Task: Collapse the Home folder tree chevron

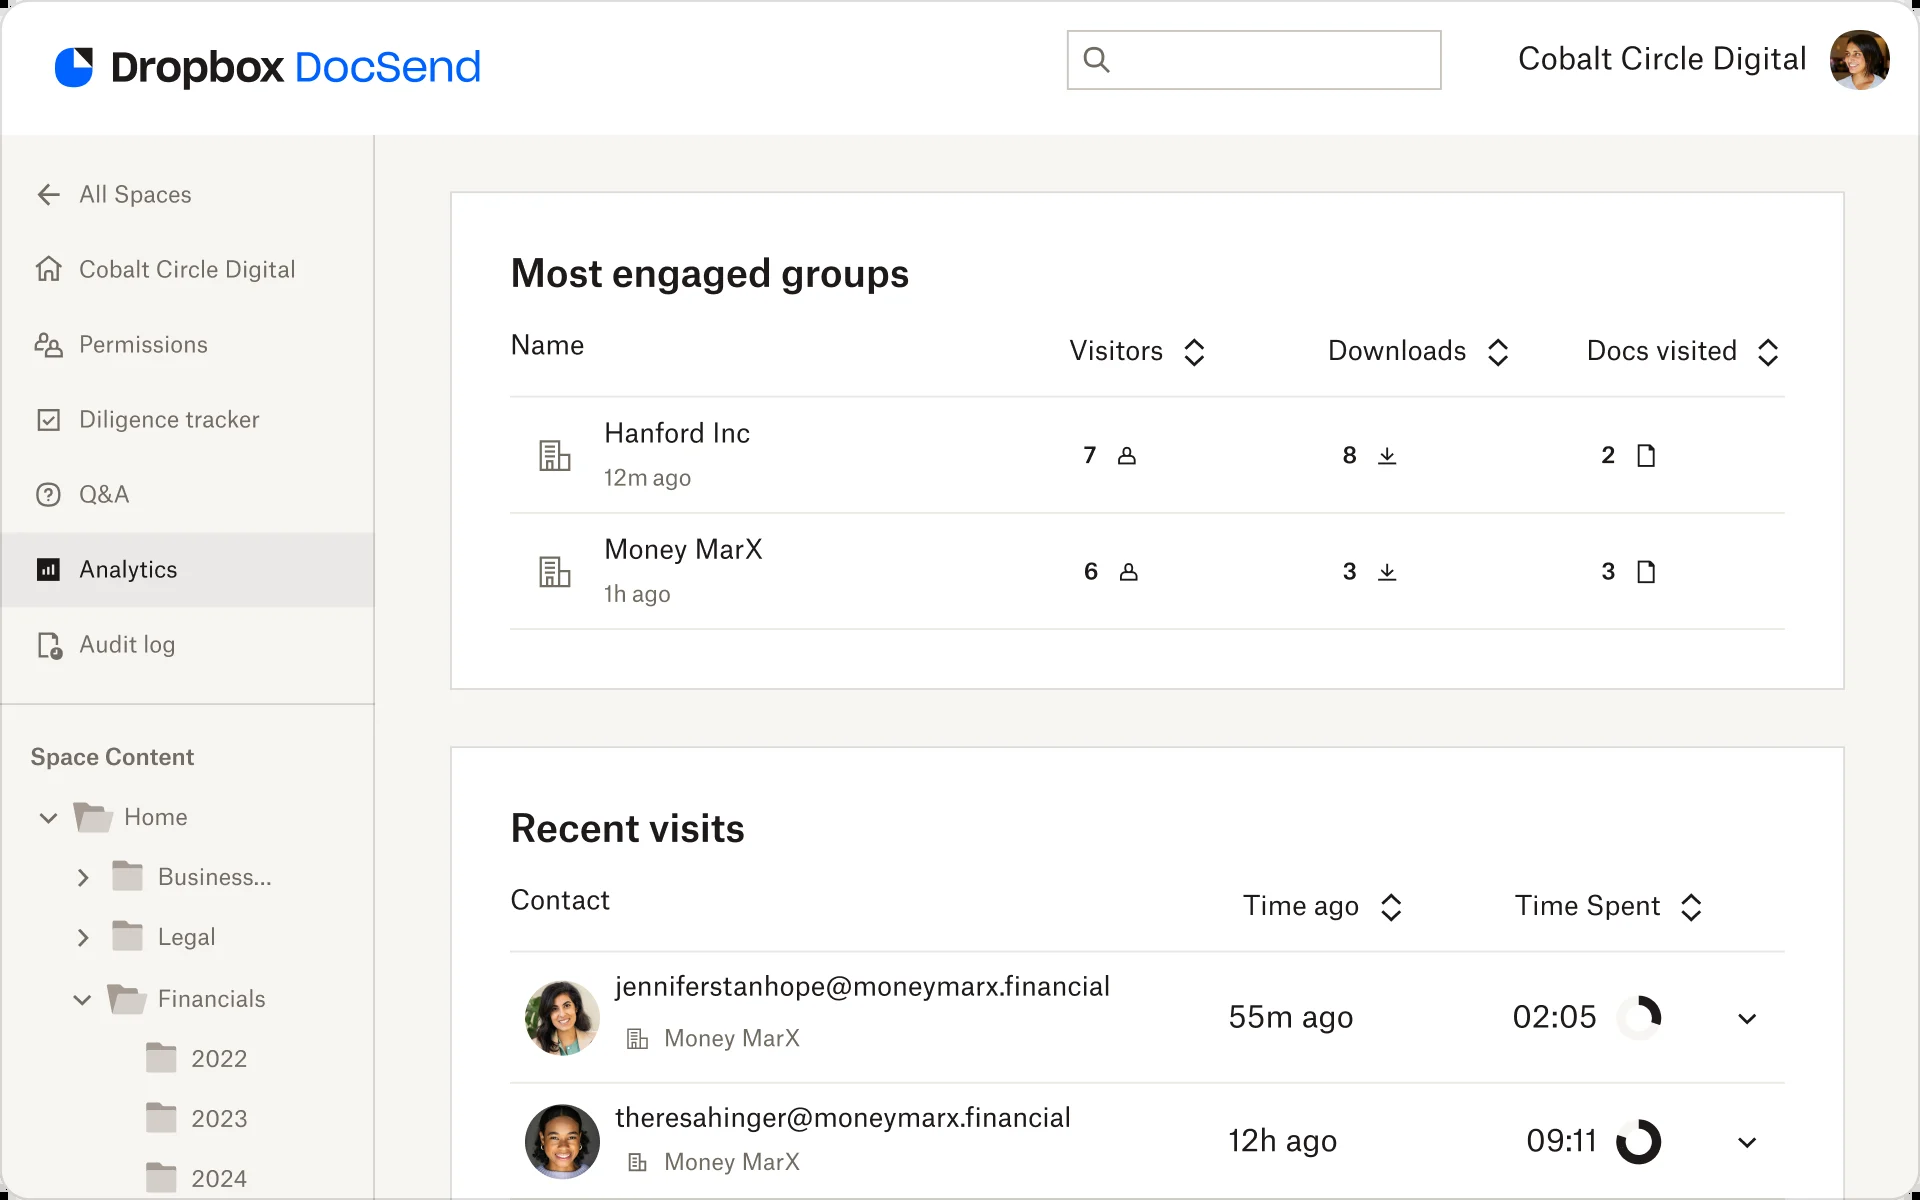Action: coord(48,818)
